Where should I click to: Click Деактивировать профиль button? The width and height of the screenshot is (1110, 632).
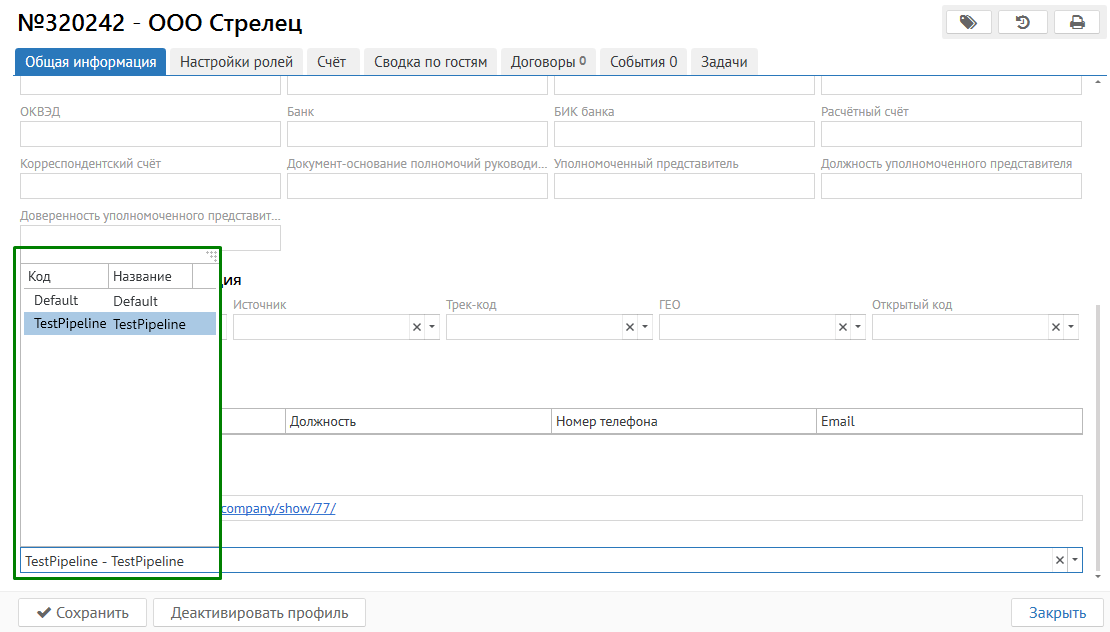point(259,613)
